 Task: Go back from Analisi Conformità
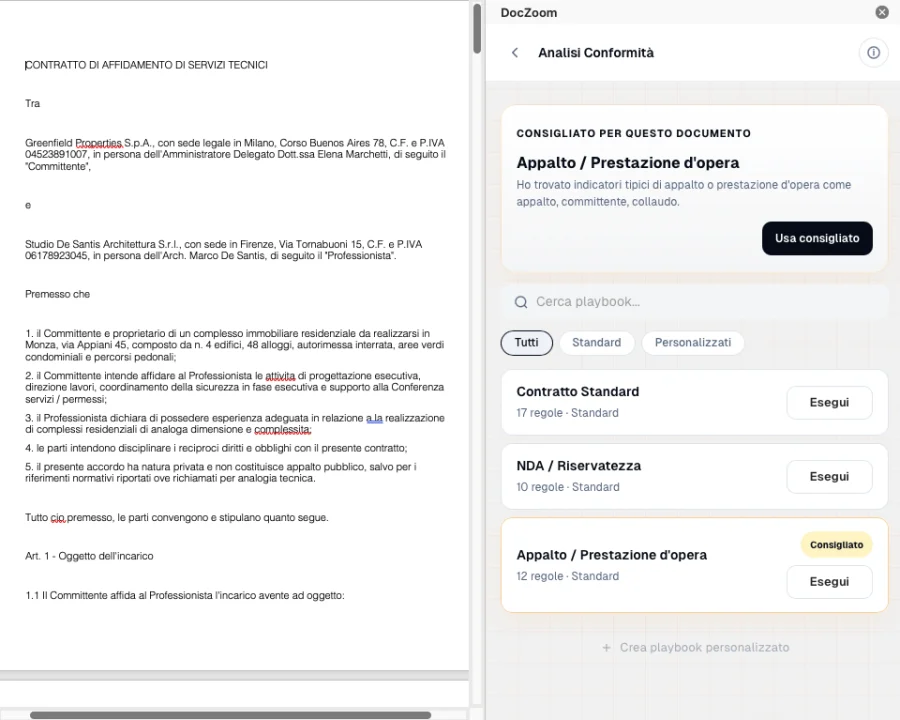pos(515,53)
